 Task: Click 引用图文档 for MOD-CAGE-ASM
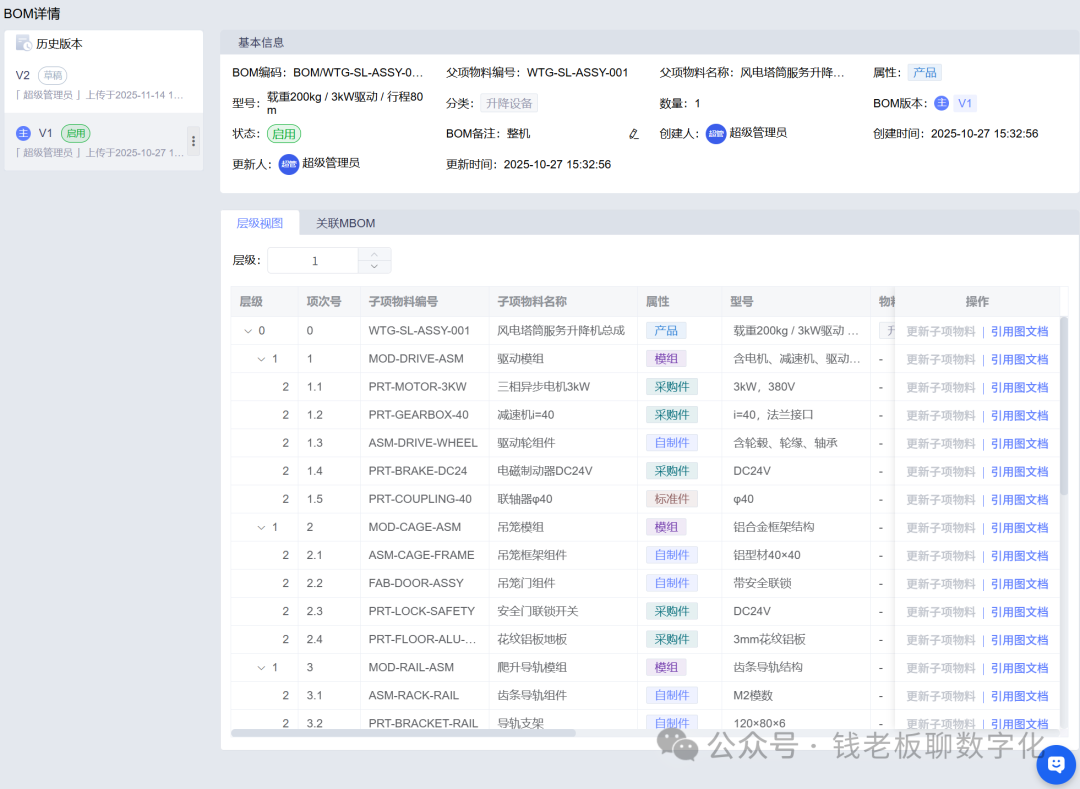1019,528
